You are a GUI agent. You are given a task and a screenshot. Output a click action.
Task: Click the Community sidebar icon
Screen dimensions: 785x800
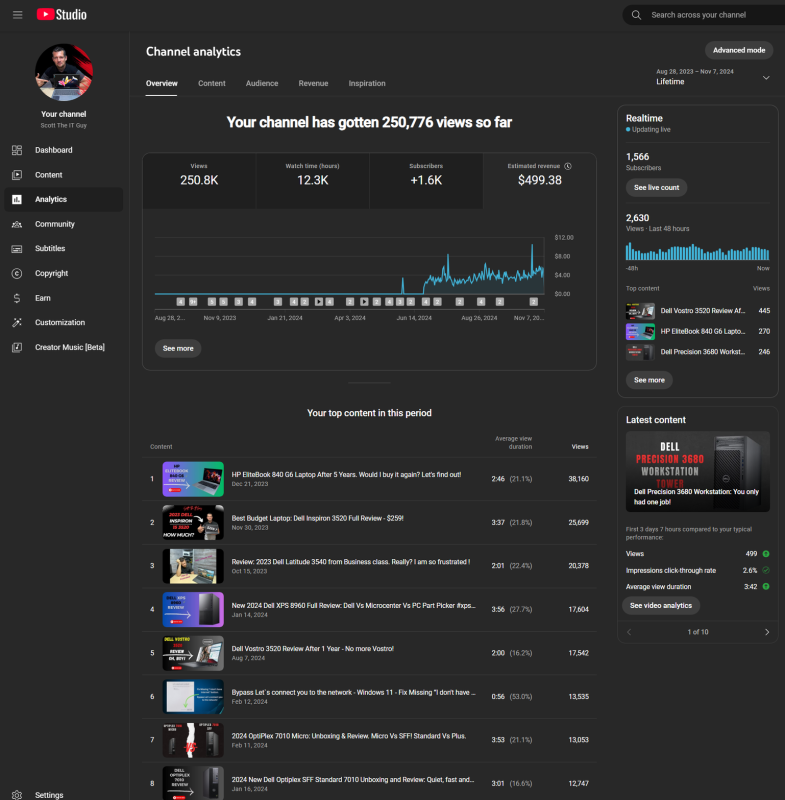[17, 224]
